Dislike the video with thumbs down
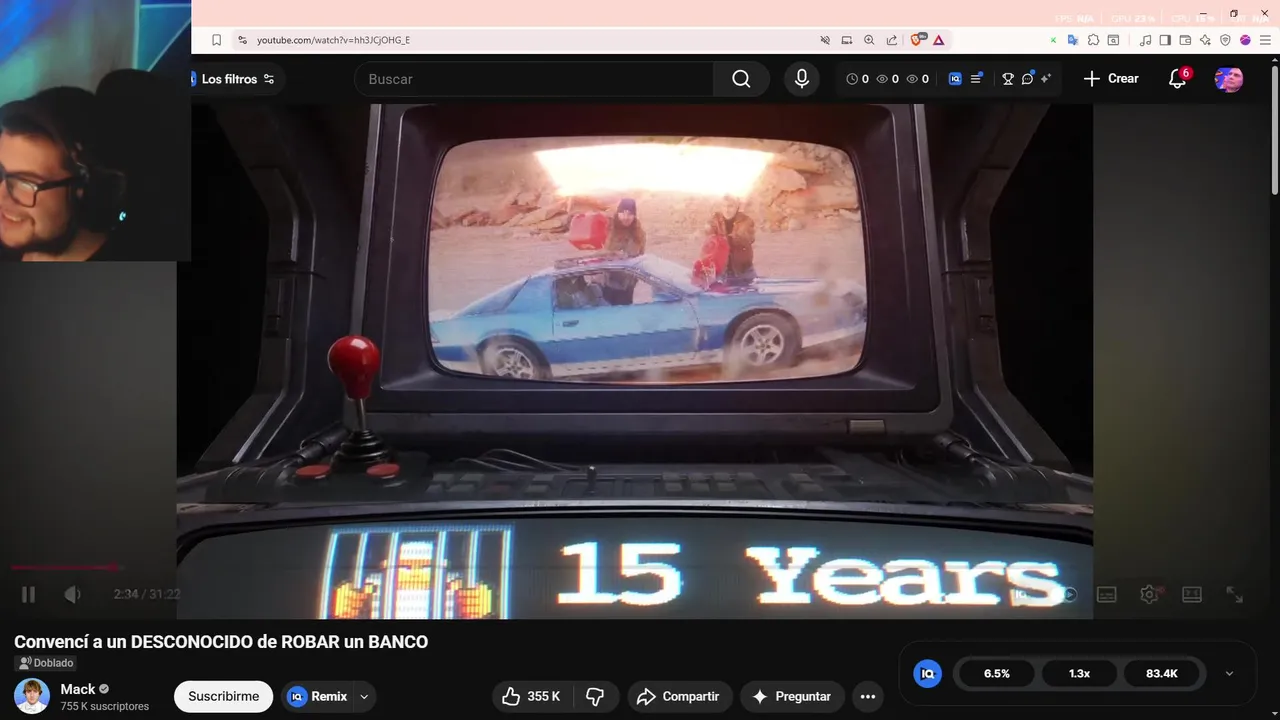1280x720 pixels. point(596,696)
